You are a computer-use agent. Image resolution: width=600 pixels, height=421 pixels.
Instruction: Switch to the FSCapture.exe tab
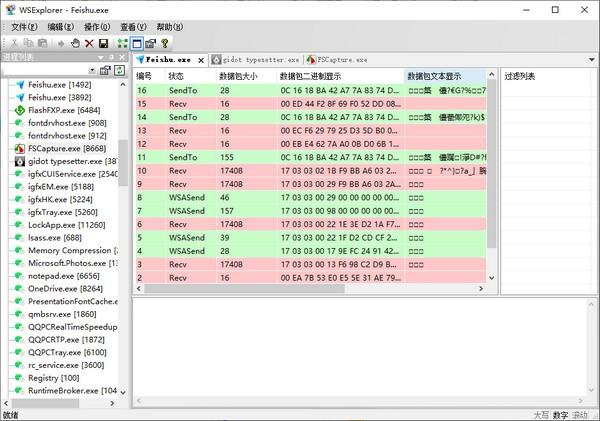click(x=337, y=60)
